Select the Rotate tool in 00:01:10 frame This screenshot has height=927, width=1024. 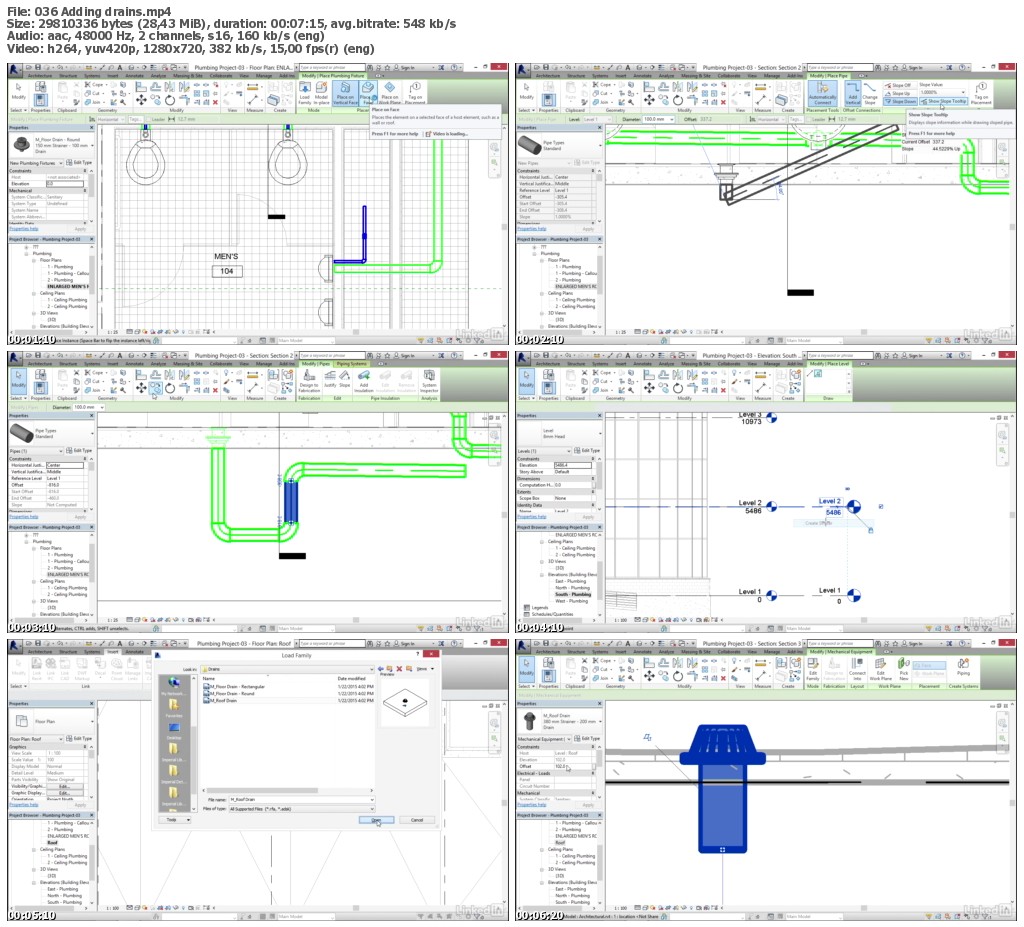click(x=170, y=100)
